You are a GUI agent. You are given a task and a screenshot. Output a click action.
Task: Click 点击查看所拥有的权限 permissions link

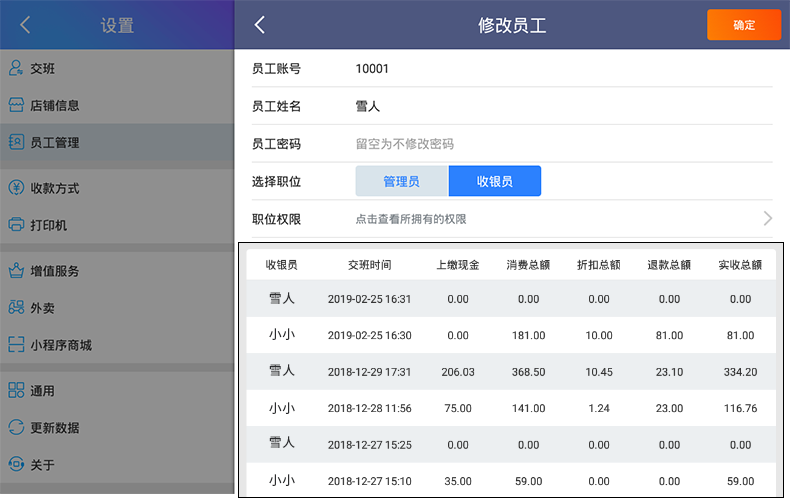tap(411, 219)
